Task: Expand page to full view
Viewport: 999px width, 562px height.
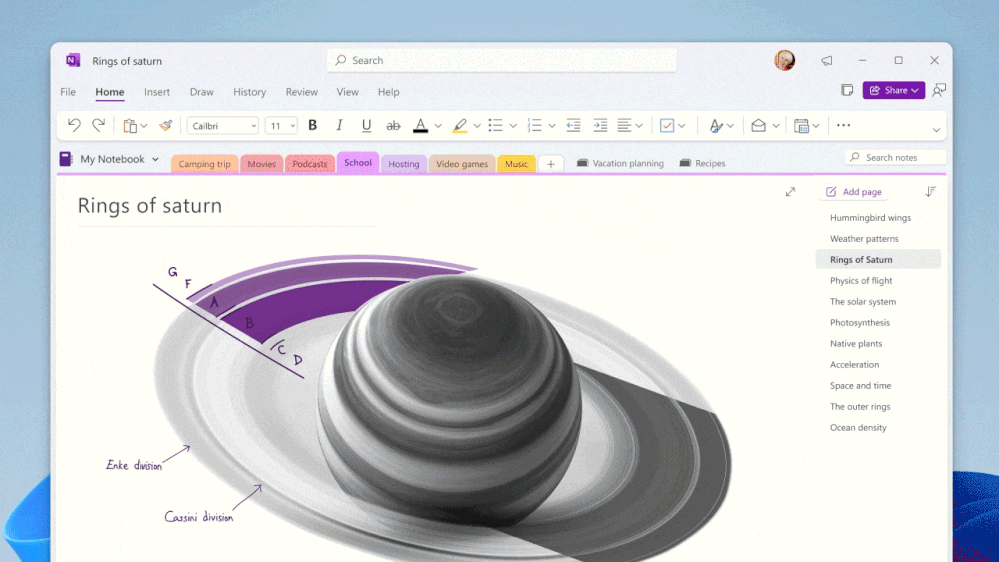Action: pos(790,192)
